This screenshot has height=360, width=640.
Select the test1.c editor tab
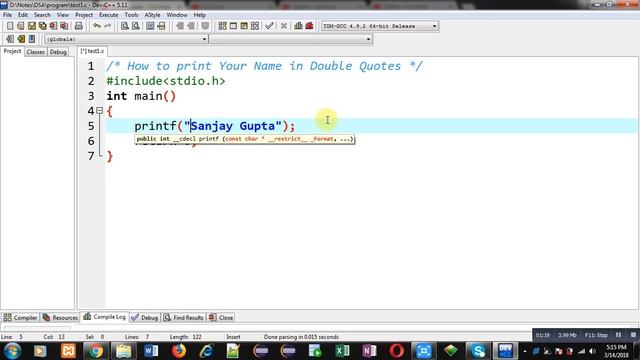[x=92, y=51]
